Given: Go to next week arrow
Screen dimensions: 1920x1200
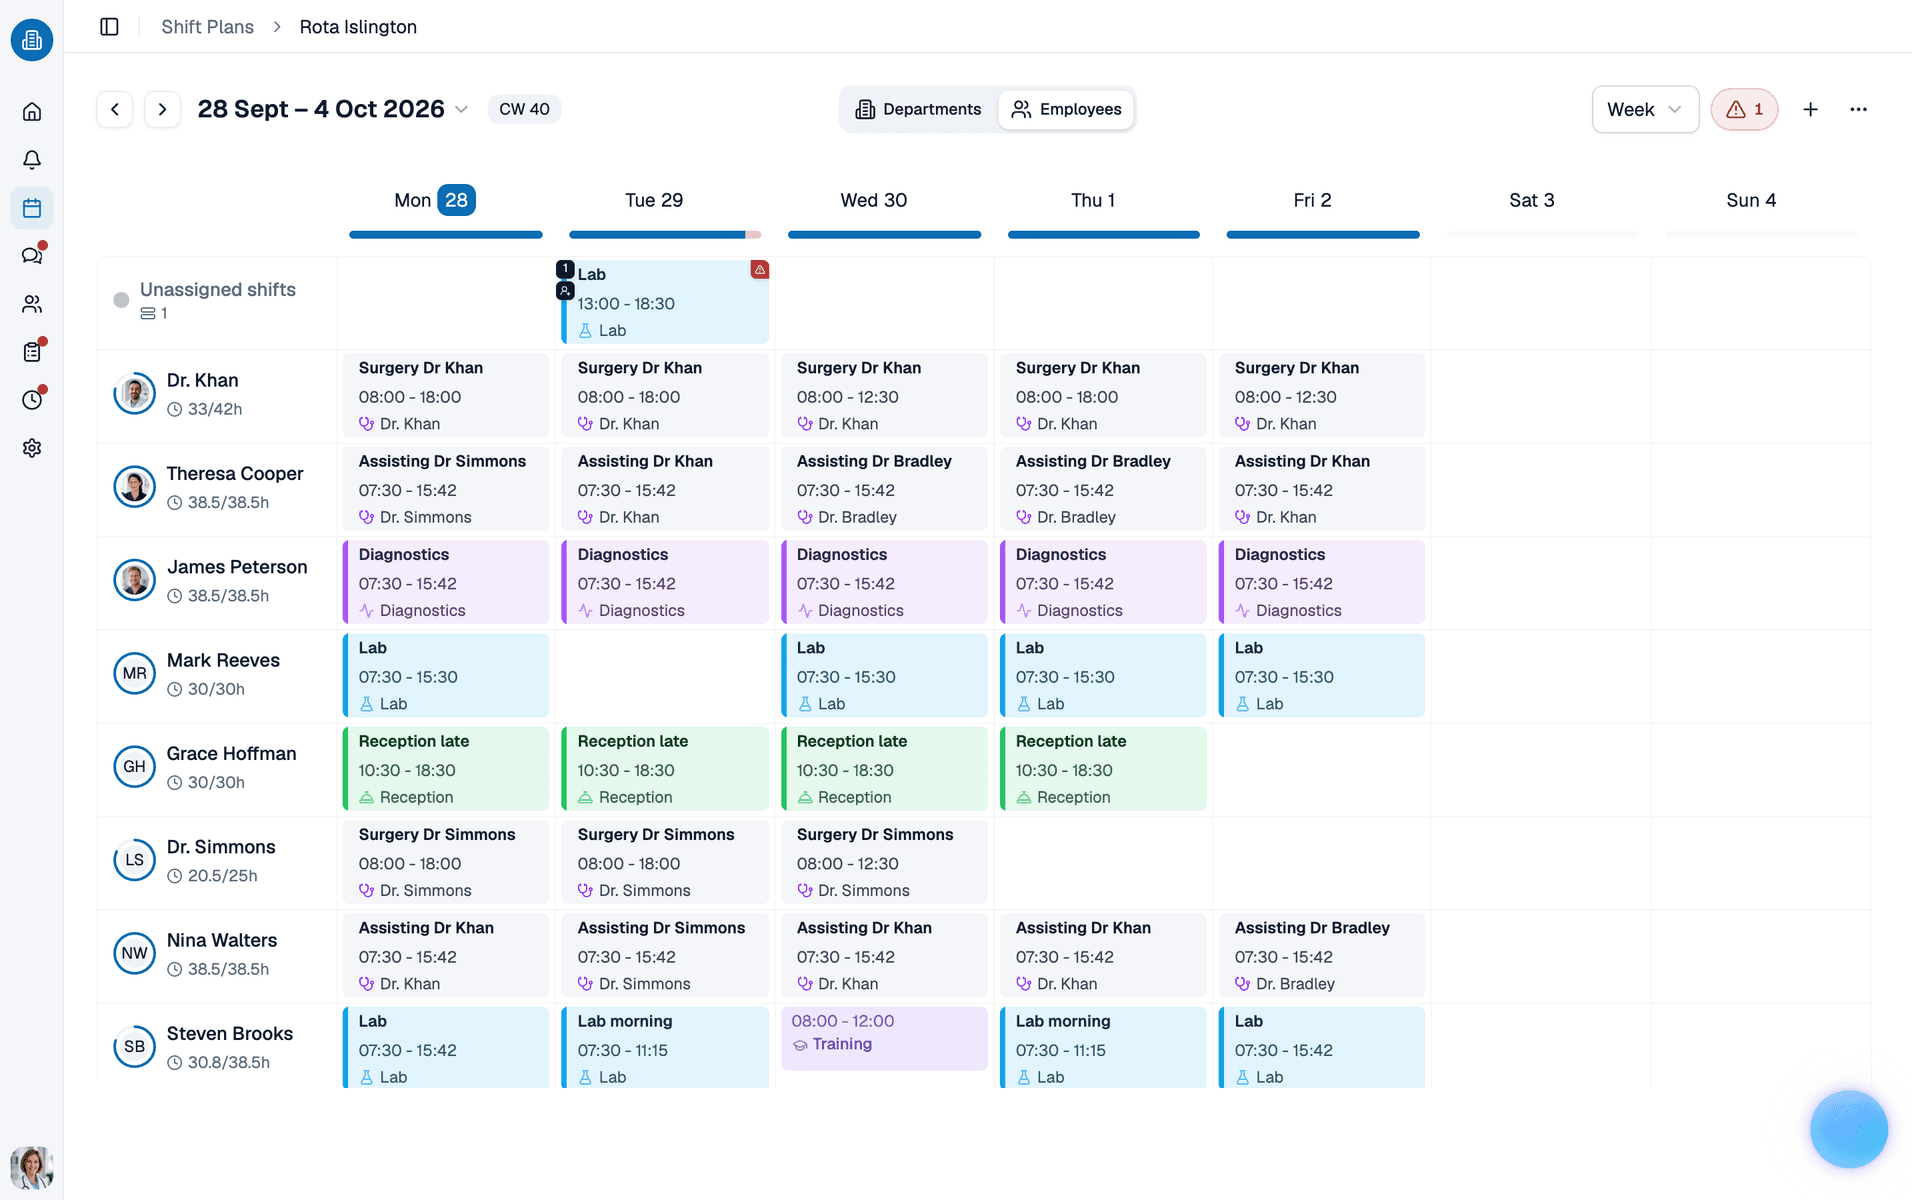Looking at the screenshot, I should point(162,109).
